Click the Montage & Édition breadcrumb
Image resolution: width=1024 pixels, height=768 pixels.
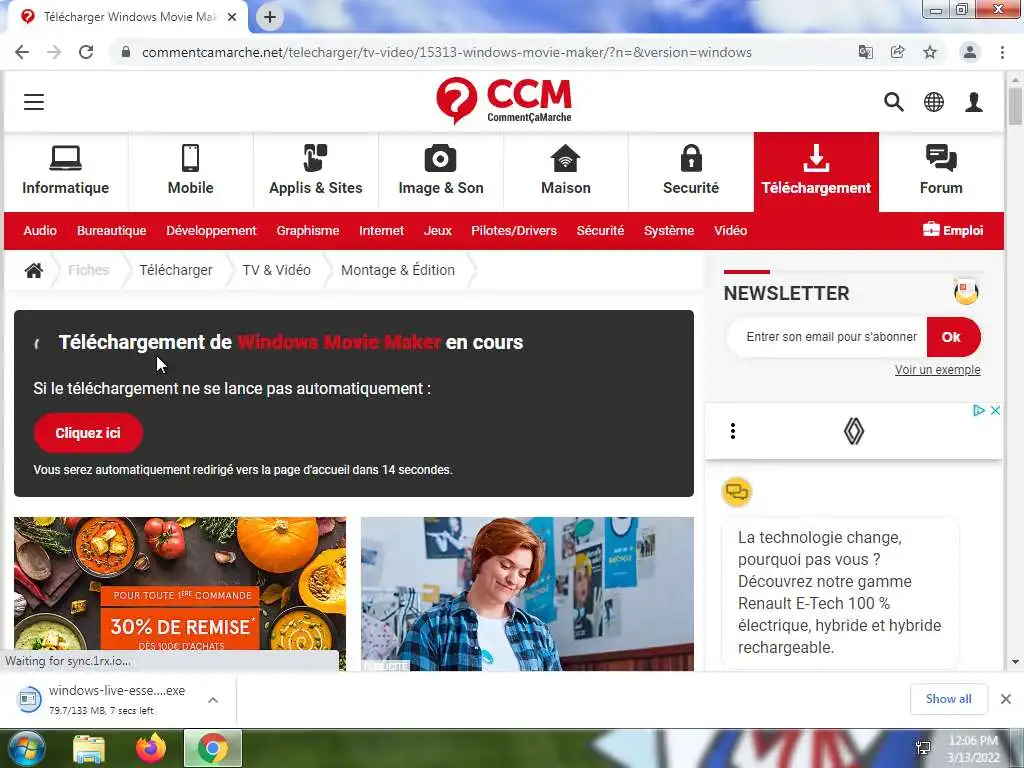tap(398, 270)
